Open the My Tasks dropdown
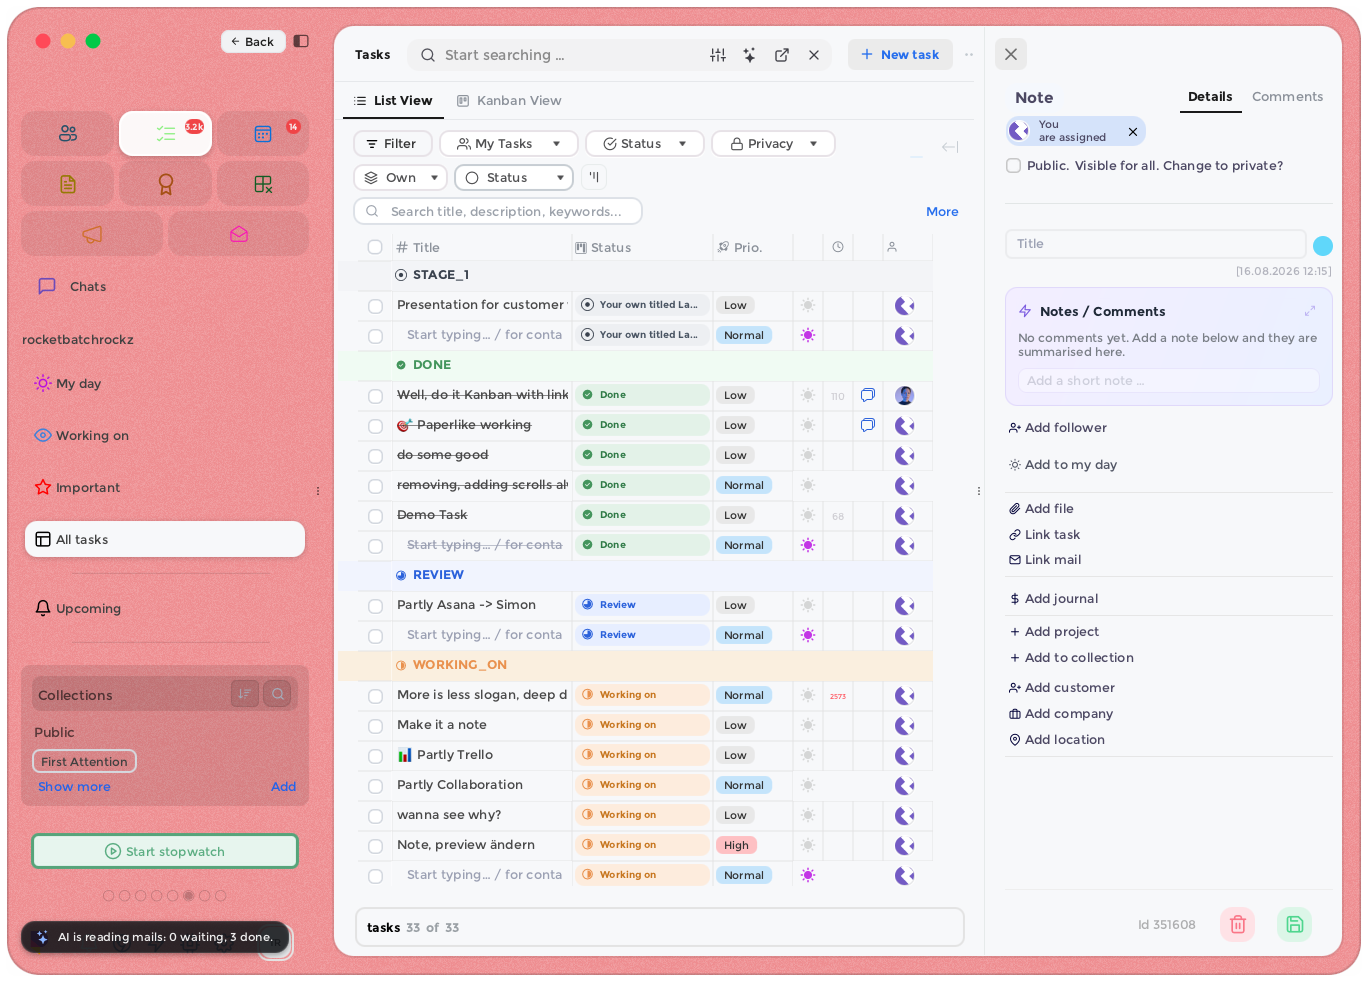 pyautogui.click(x=509, y=144)
